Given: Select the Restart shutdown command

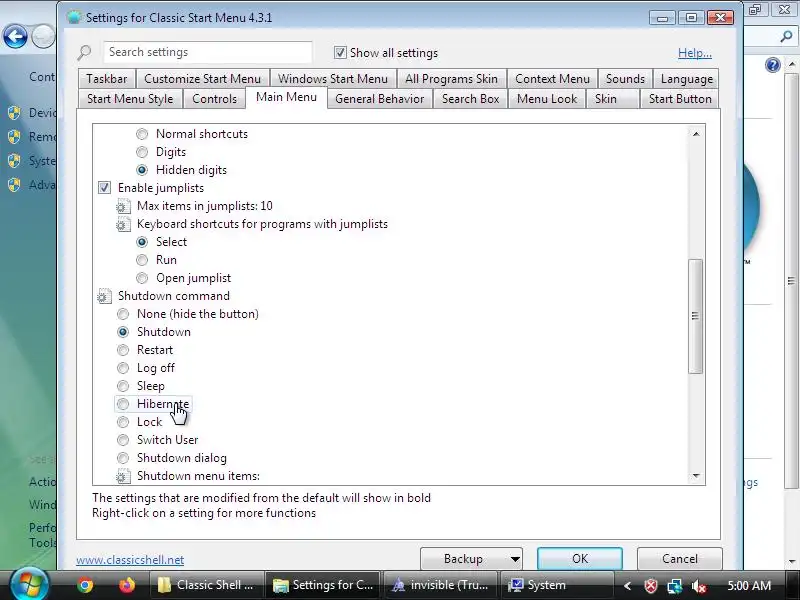Looking at the screenshot, I should click(x=123, y=350).
